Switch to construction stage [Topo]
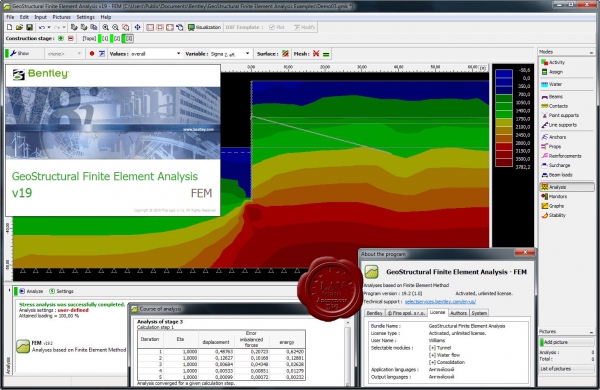 [x=89, y=38]
